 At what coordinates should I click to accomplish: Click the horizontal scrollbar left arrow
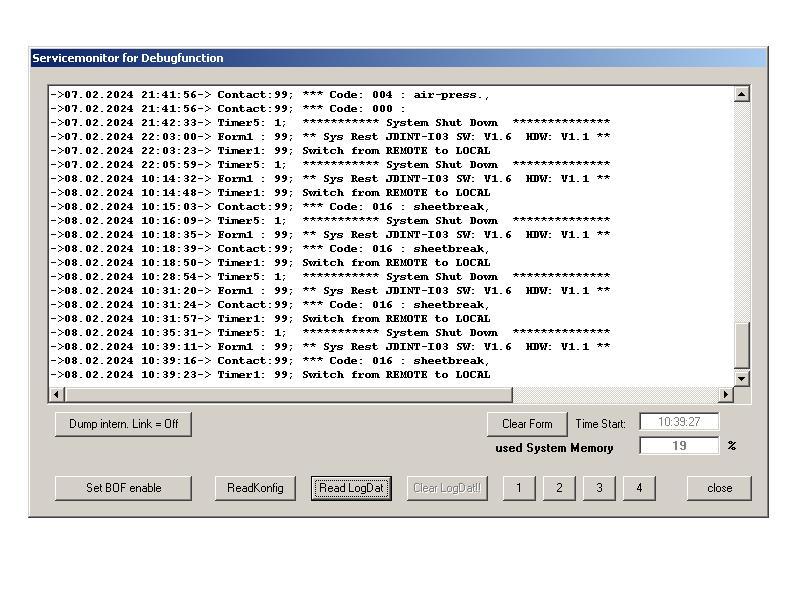(57, 395)
